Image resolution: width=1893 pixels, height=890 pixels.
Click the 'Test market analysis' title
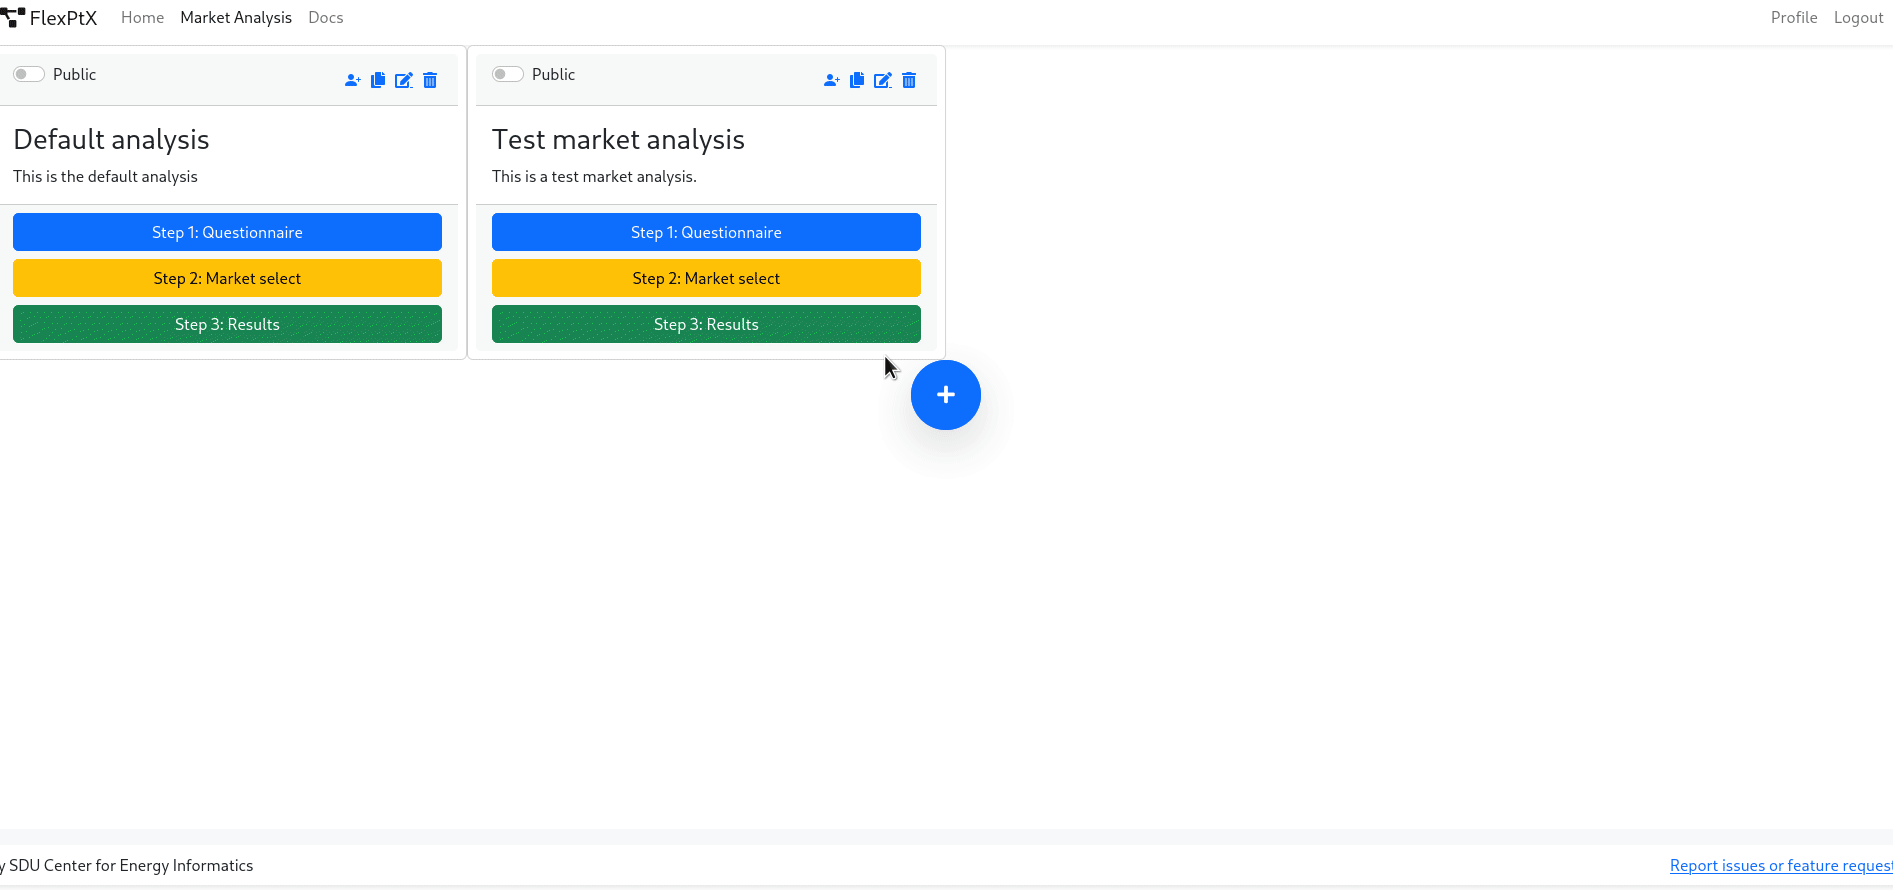[x=618, y=139]
